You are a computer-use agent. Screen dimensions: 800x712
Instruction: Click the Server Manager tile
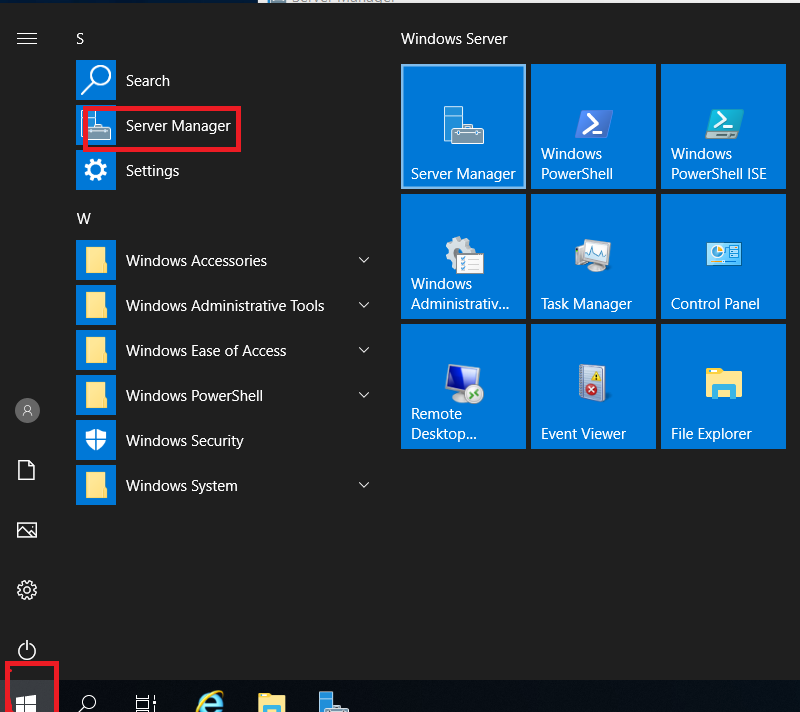point(463,126)
